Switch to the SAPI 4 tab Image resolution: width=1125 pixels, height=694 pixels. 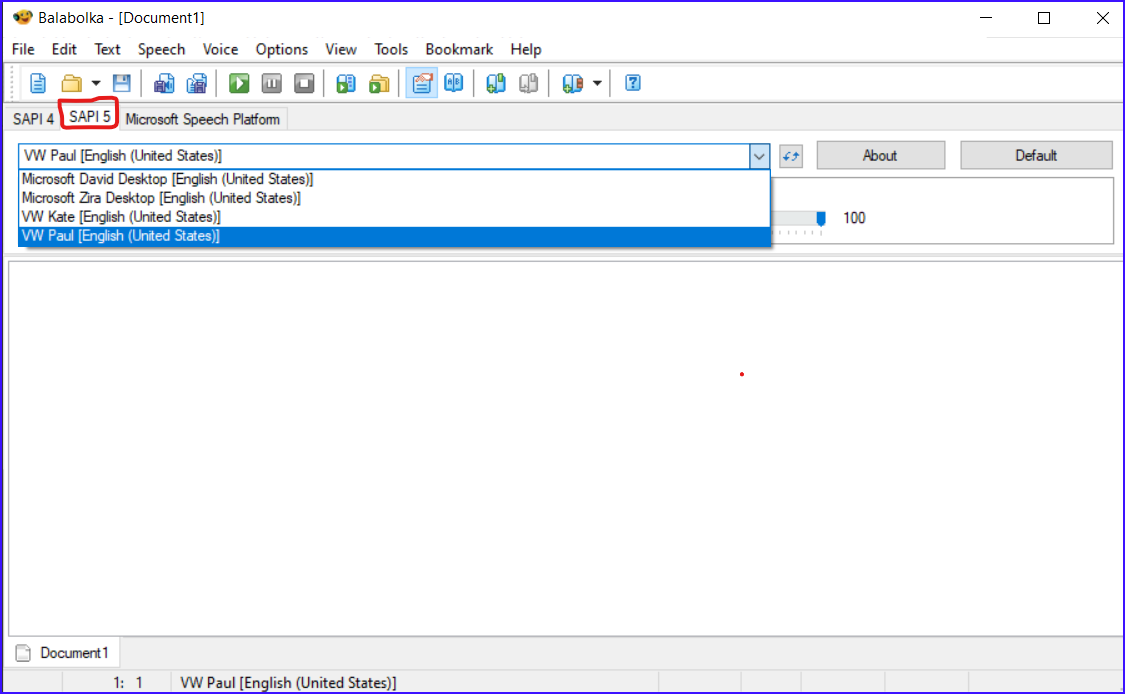coord(33,119)
